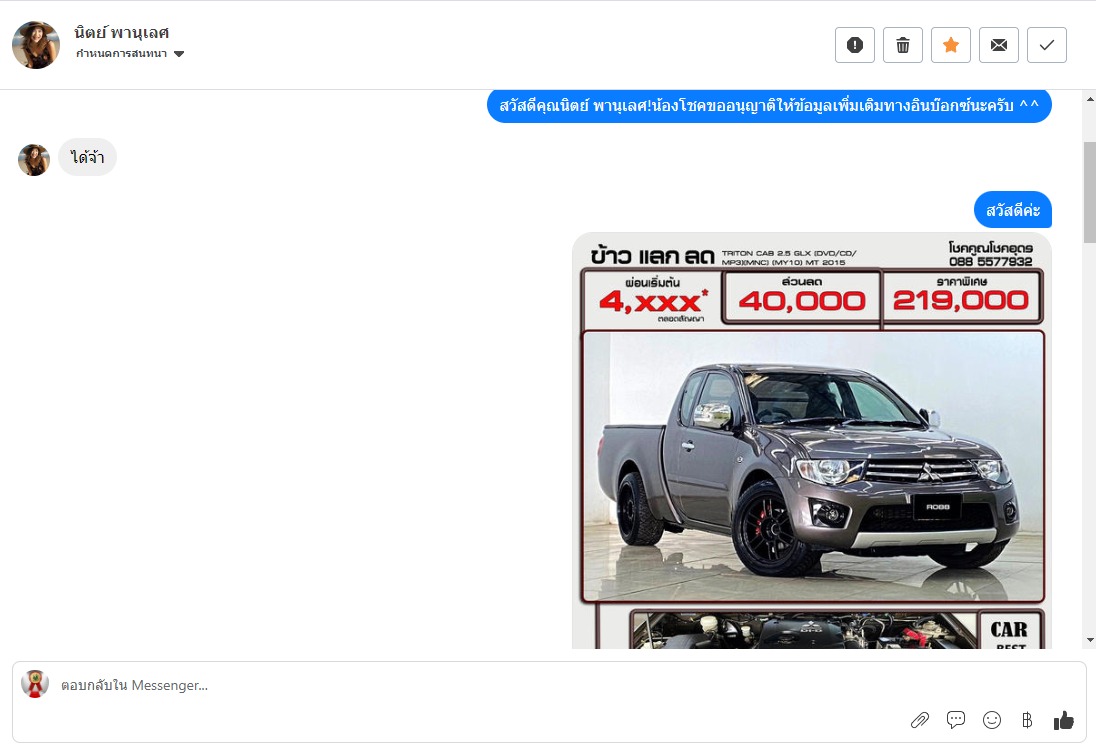Toggle the orange star follow-up marker
This screenshot has width=1096, height=753.
[951, 45]
